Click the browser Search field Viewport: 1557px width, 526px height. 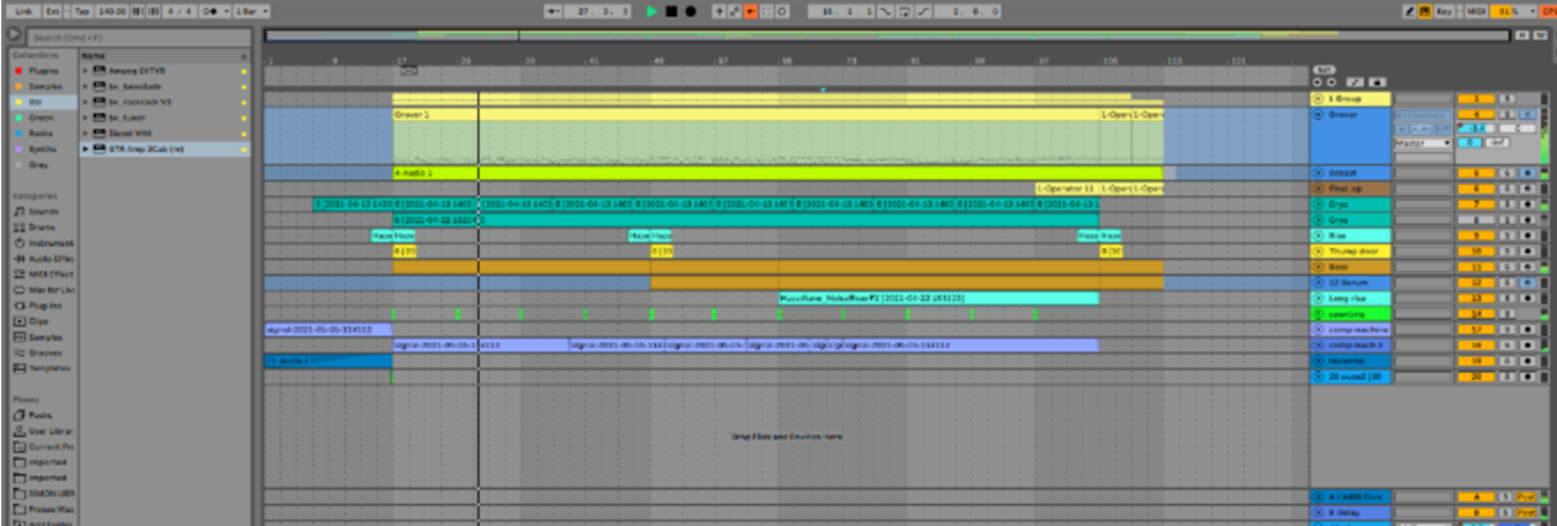137,37
